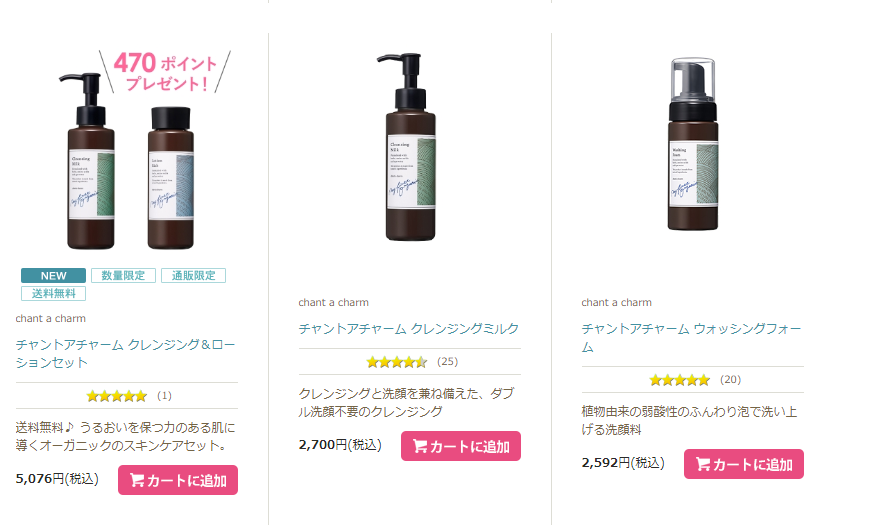
Task: Click the 通販限定 tag
Action: pyautogui.click(x=193, y=276)
